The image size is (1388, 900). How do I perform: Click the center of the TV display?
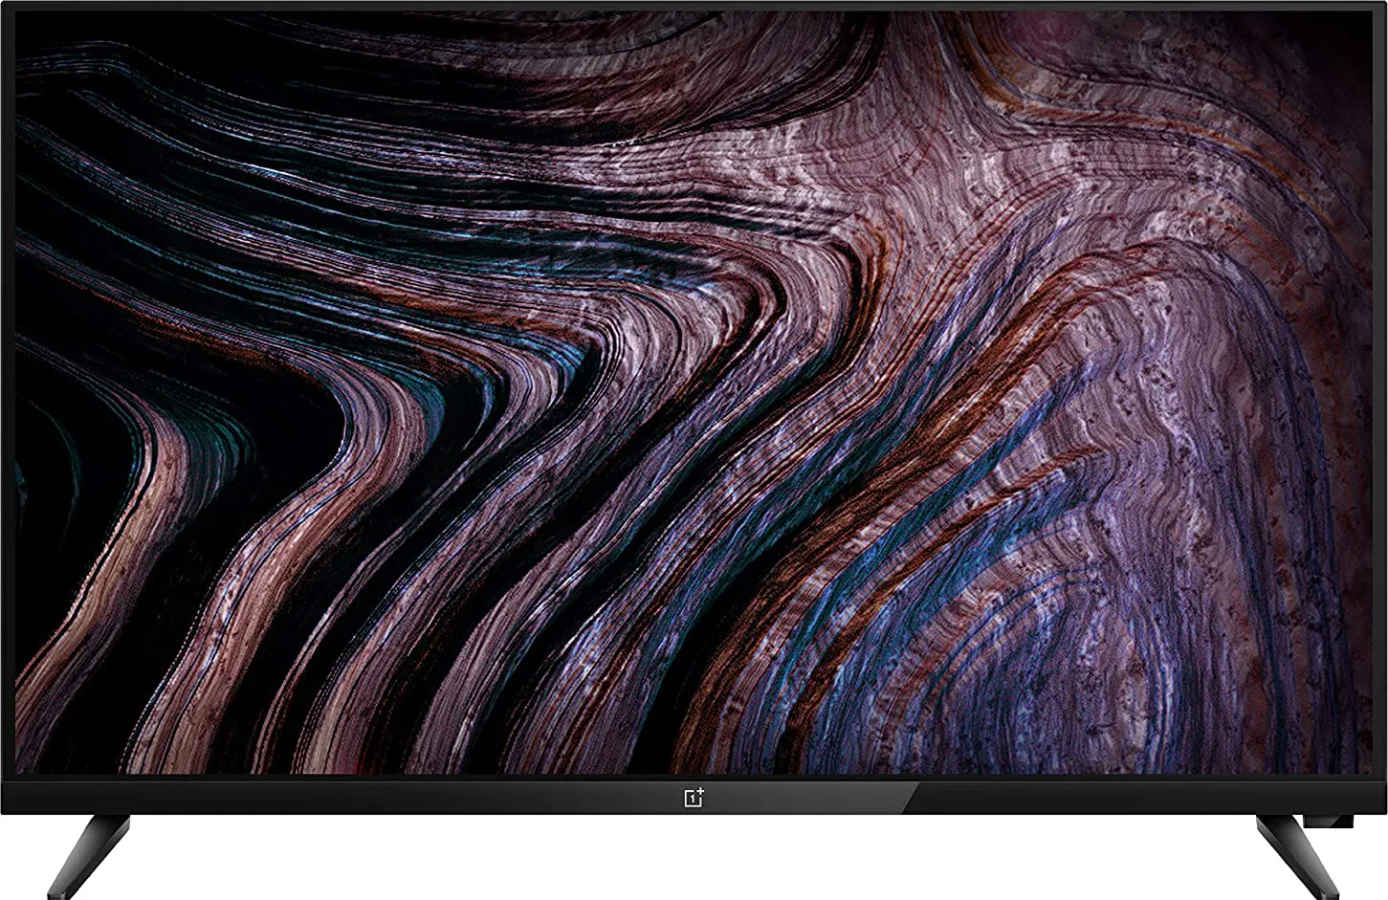tap(694, 395)
